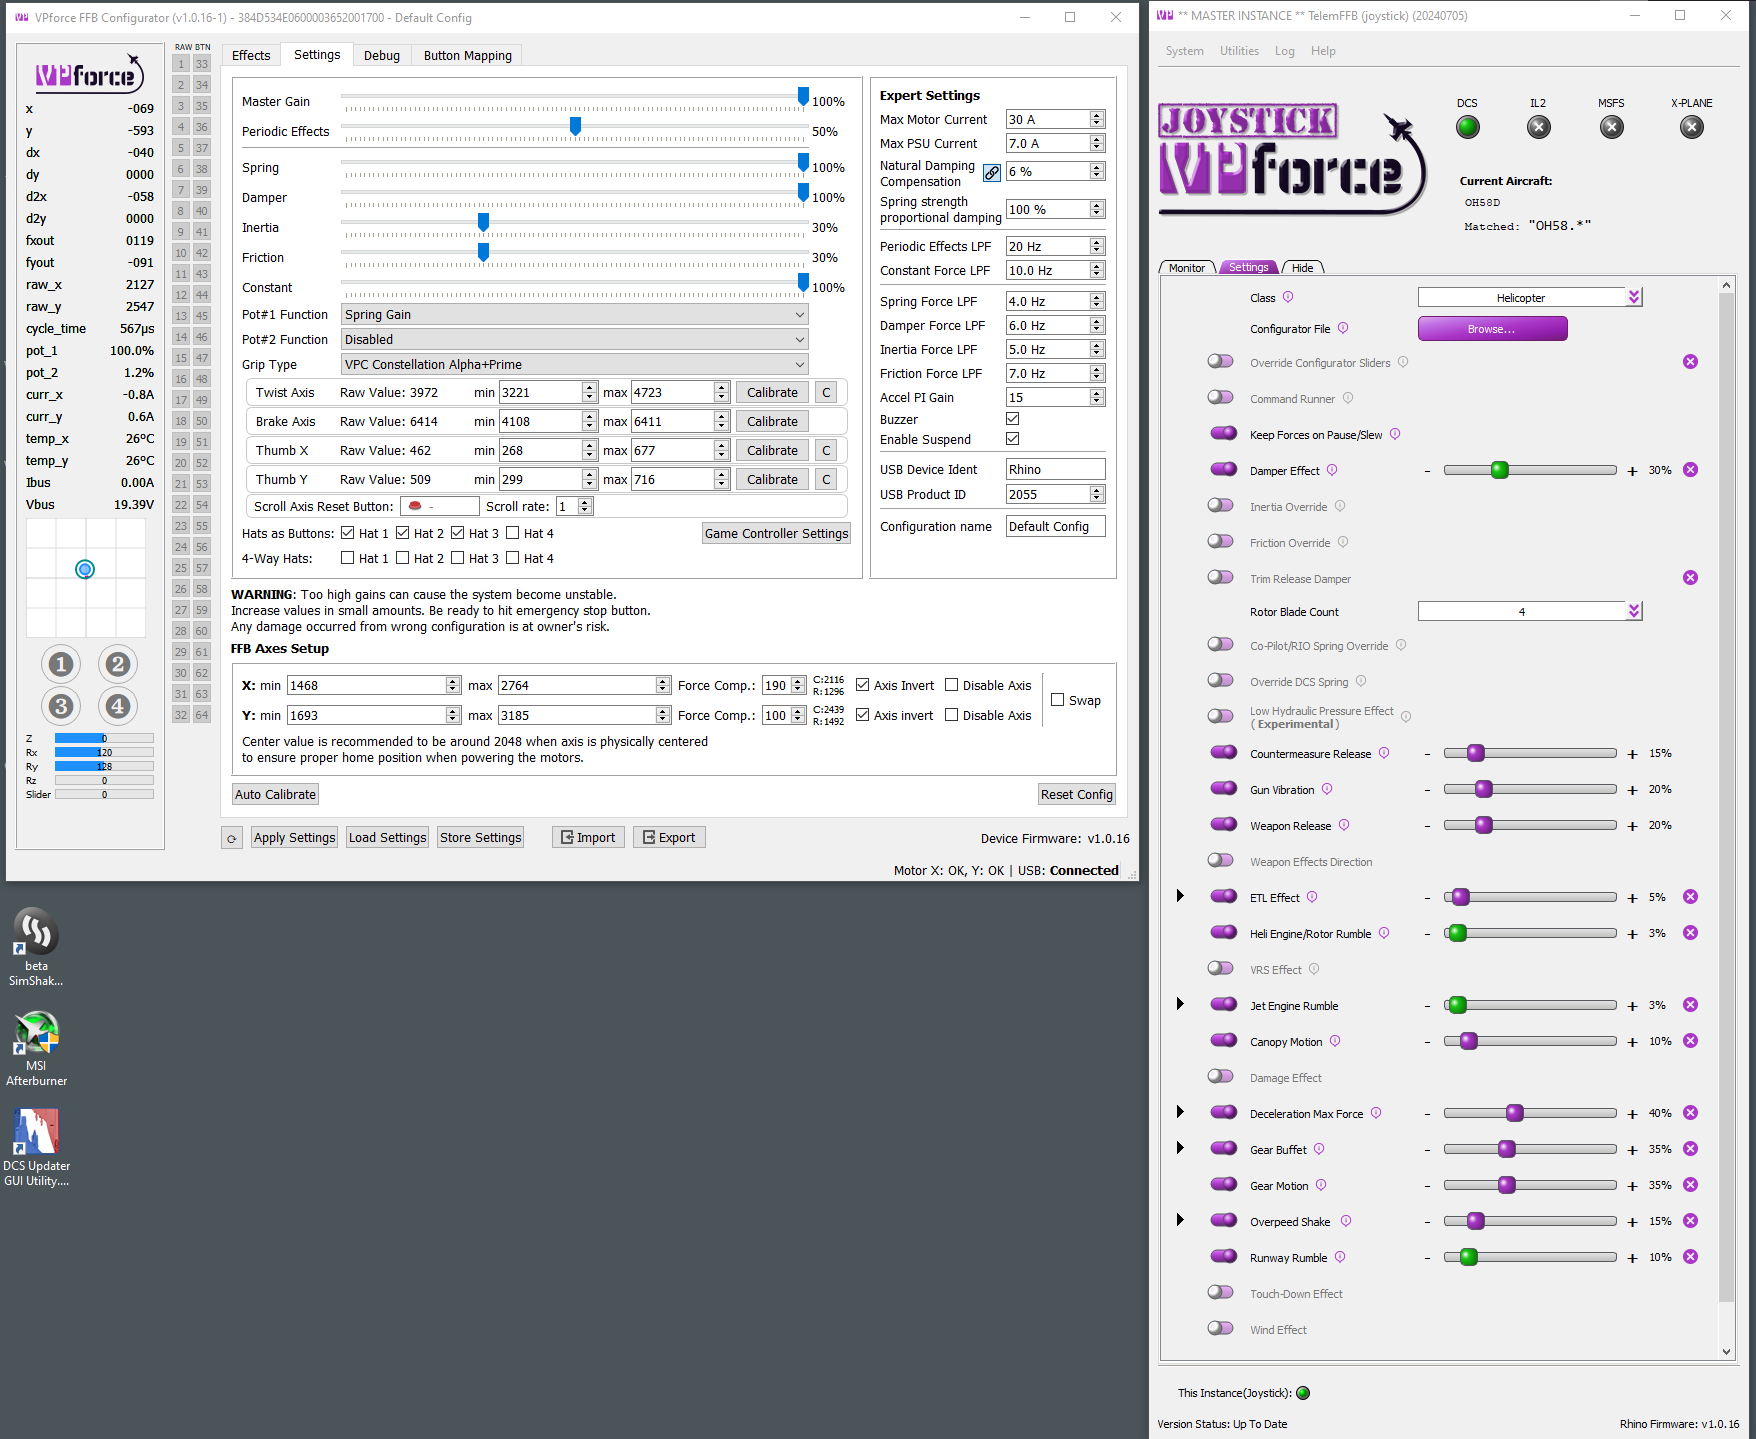Open the Utilities menu in TelemFFB

click(x=1239, y=50)
